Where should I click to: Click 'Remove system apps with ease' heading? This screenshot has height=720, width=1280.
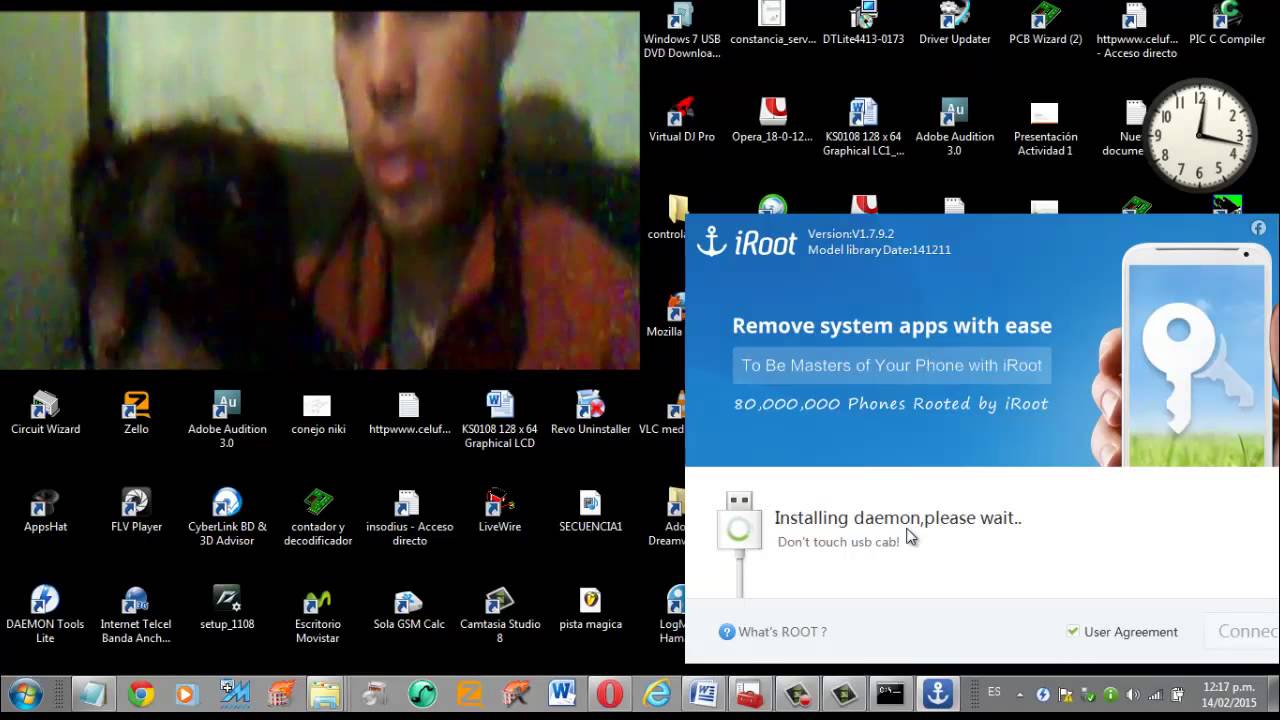coord(892,326)
